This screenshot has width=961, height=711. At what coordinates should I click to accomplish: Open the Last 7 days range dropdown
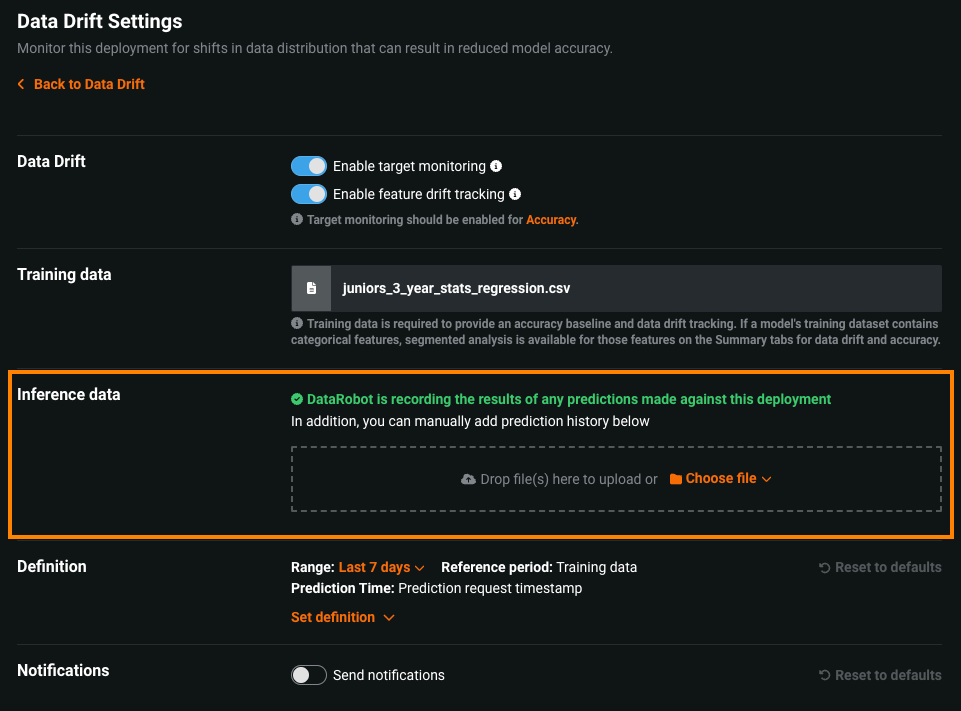[x=381, y=567]
